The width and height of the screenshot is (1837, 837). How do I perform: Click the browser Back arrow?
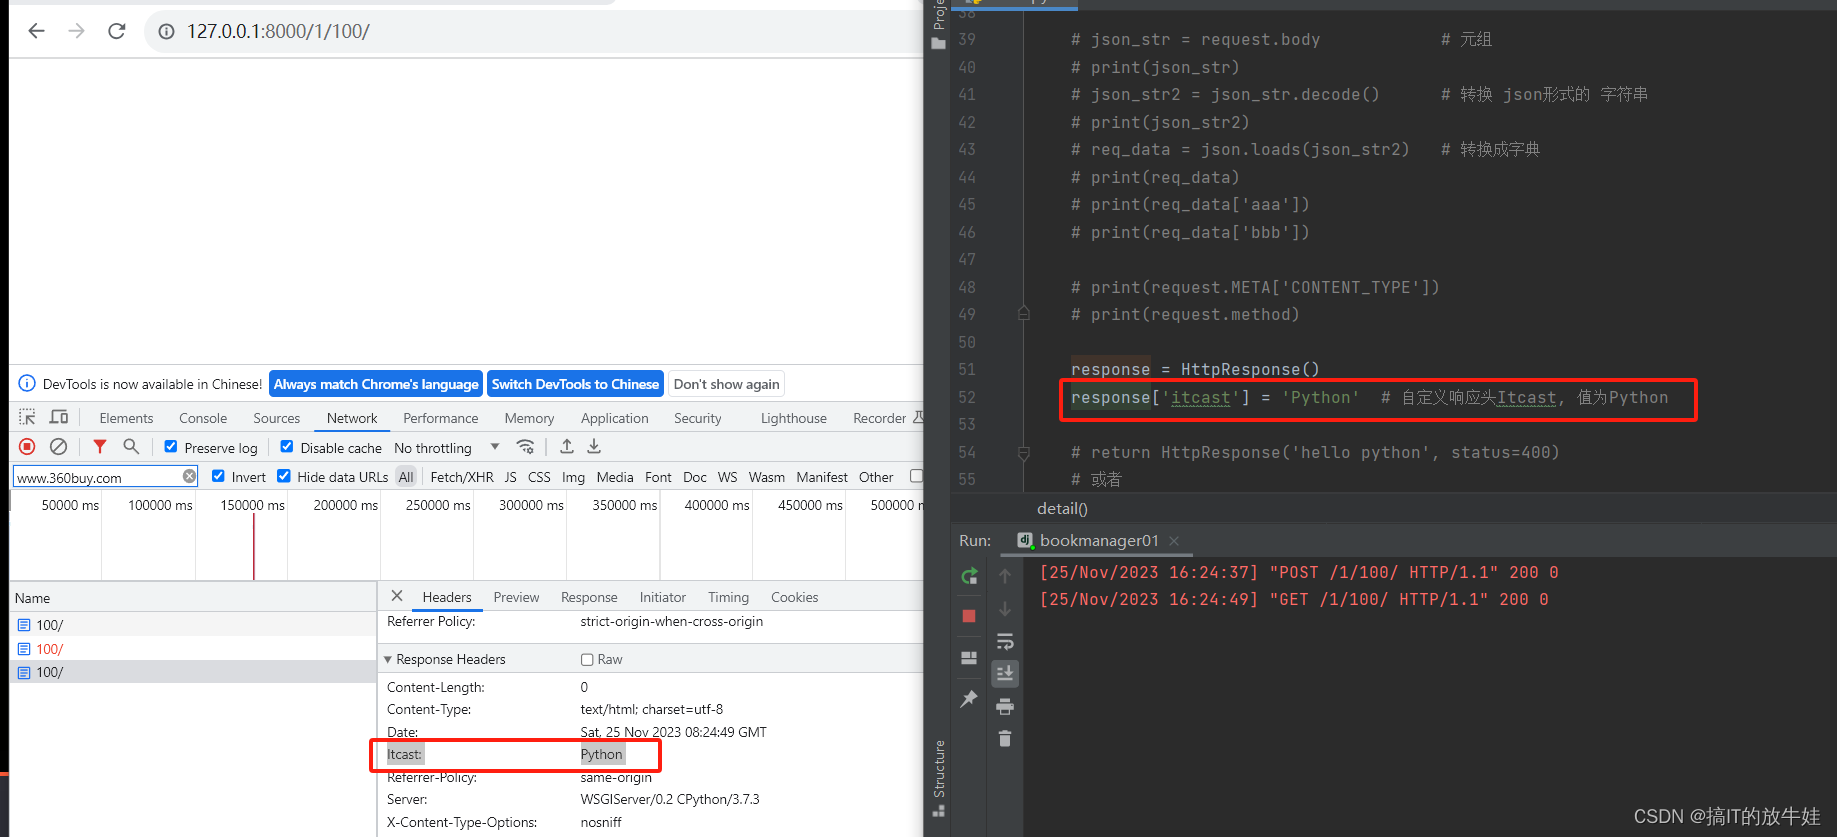(x=37, y=31)
